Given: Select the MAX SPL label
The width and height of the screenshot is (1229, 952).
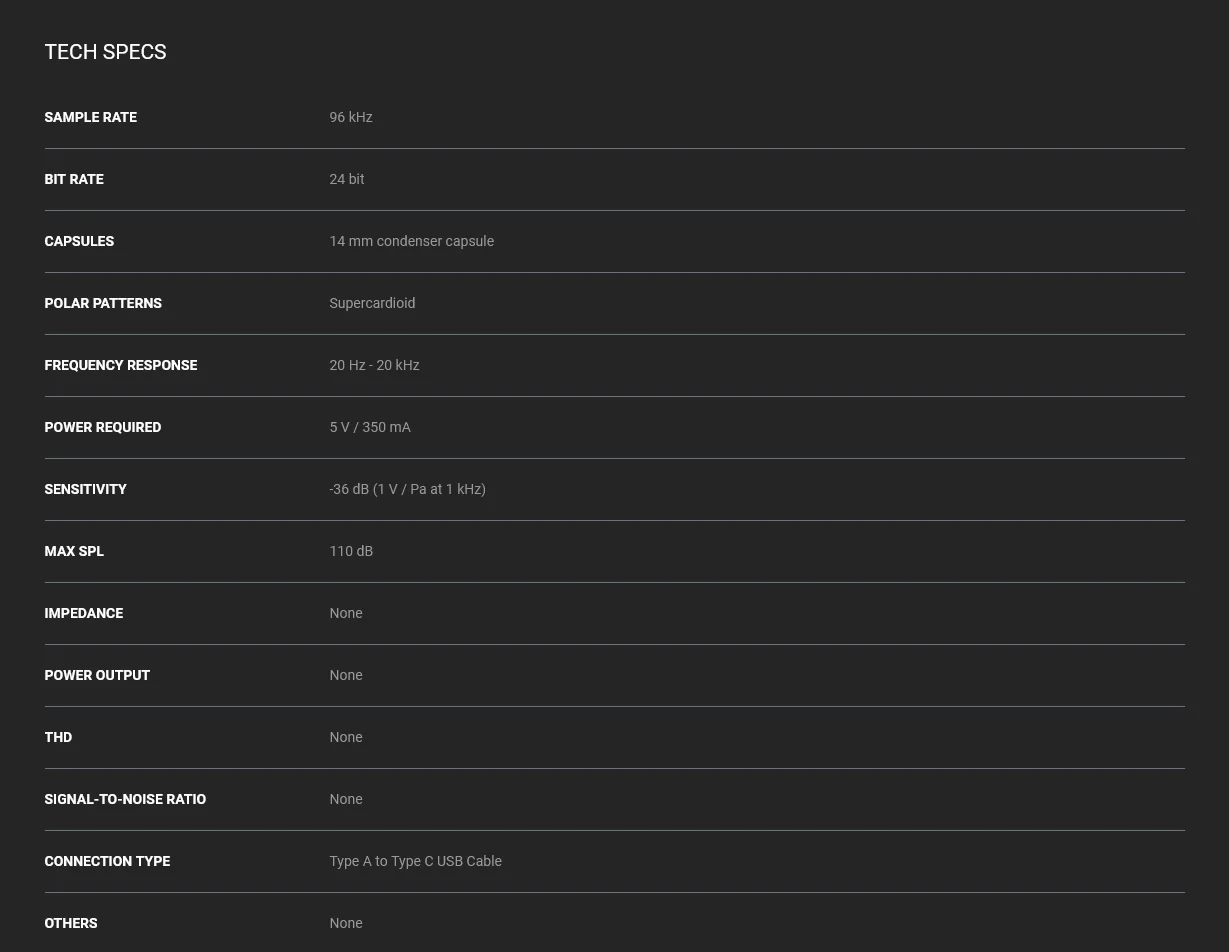Looking at the screenshot, I should coord(74,551).
